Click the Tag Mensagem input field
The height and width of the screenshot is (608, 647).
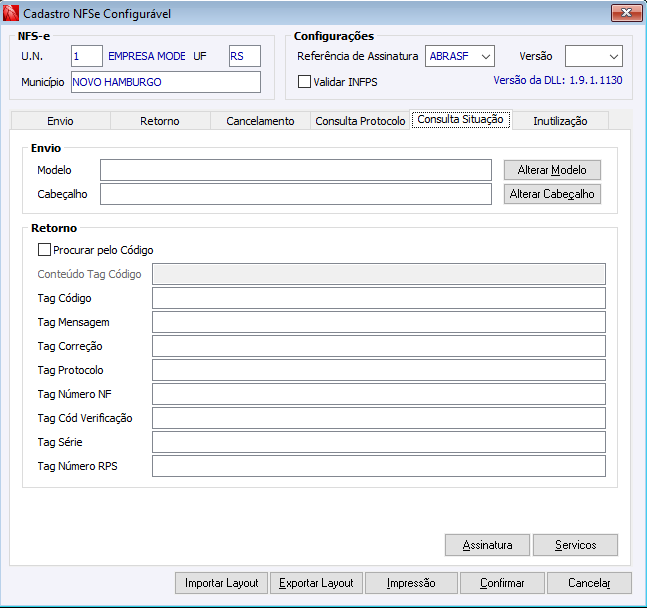click(379, 322)
